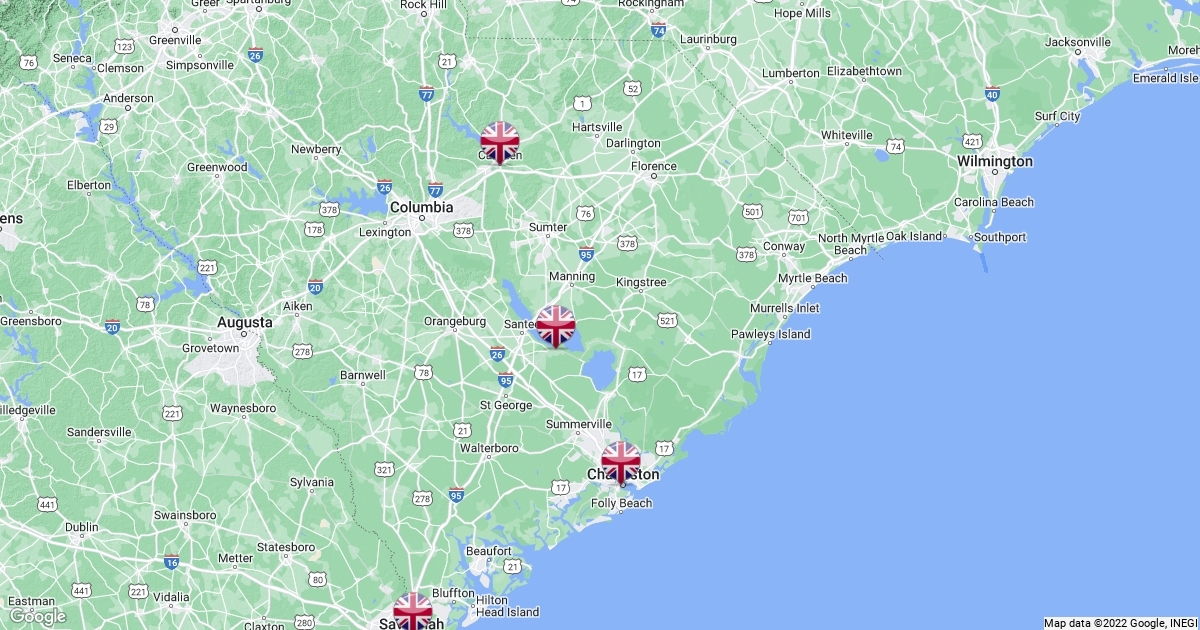The height and width of the screenshot is (630, 1200).
Task: Click the Interstate 16 shield near Metter
Action: click(171, 562)
